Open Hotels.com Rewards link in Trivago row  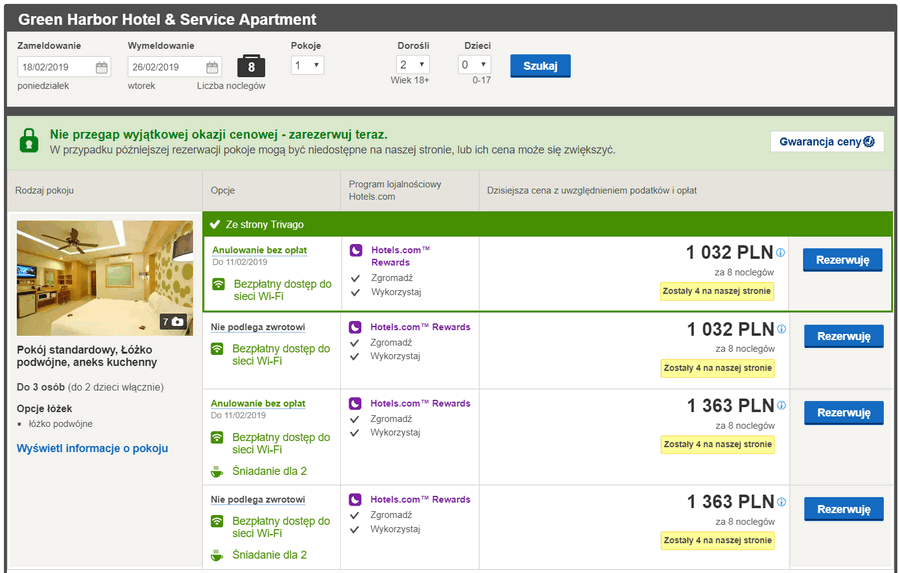(x=400, y=256)
